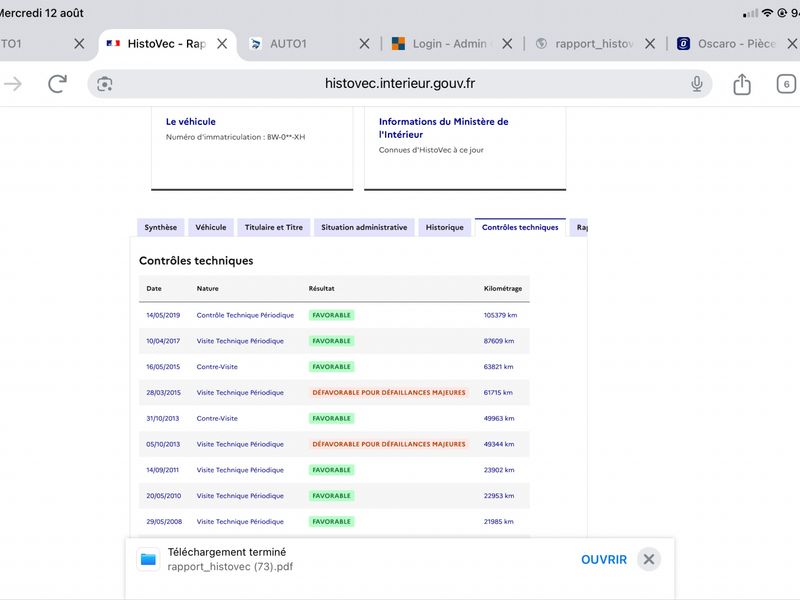Open the Synthèse tab
Screen dimensions: 800x600
(161, 228)
